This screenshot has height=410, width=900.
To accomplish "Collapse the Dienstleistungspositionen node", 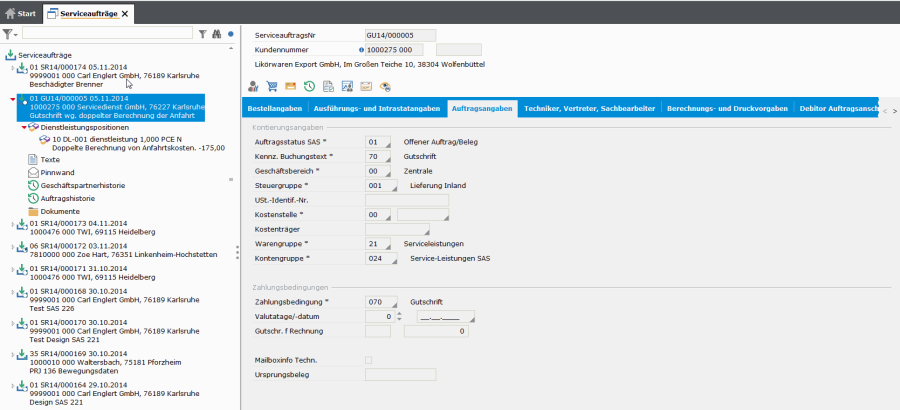I will click(x=24, y=127).
